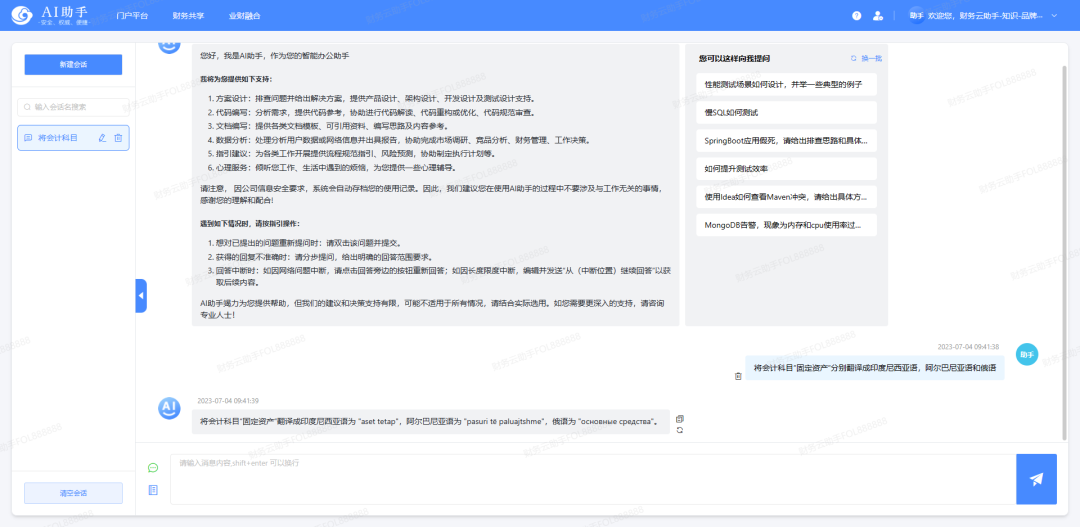Click the green chat bubble icon beside input

coord(153,468)
